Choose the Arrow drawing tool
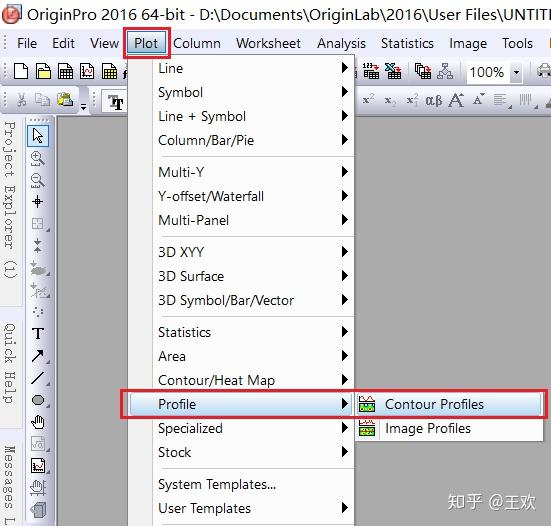 coord(38,356)
